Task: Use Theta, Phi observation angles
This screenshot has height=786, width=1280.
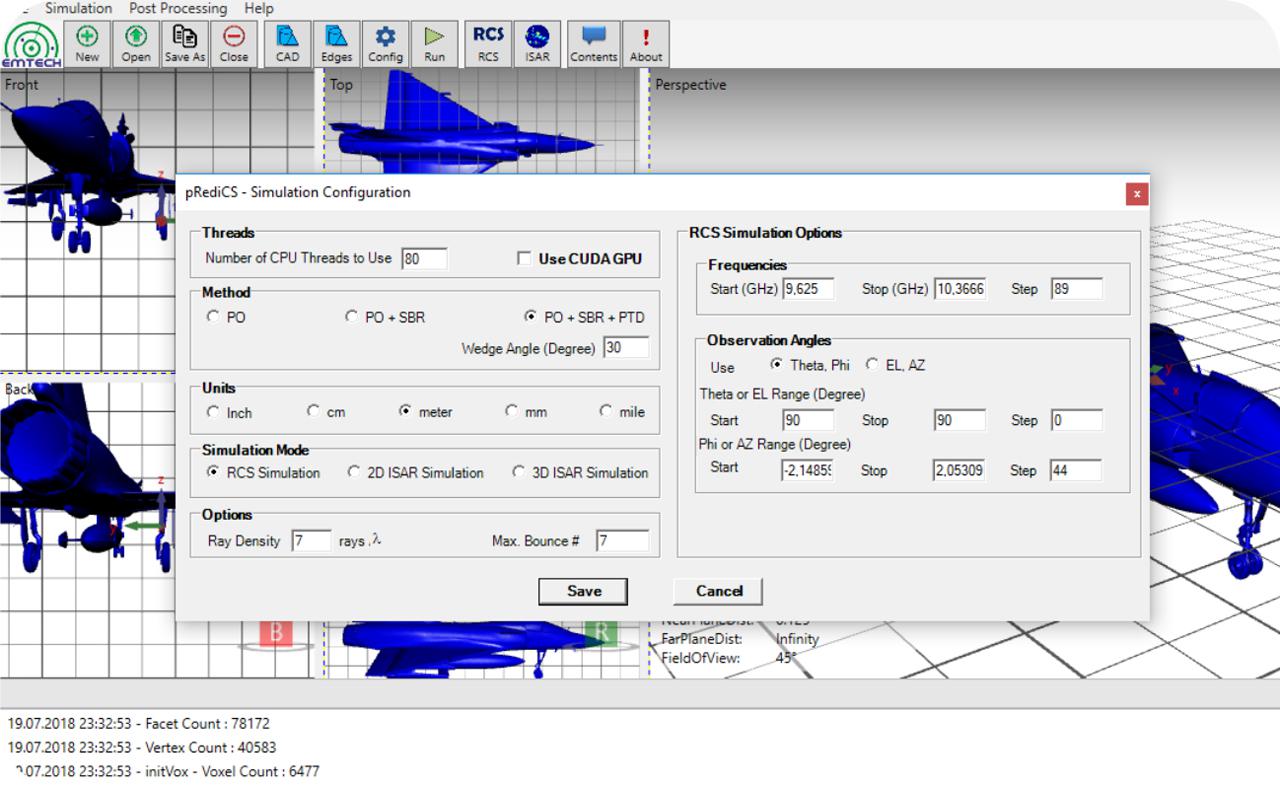Action: [x=776, y=365]
